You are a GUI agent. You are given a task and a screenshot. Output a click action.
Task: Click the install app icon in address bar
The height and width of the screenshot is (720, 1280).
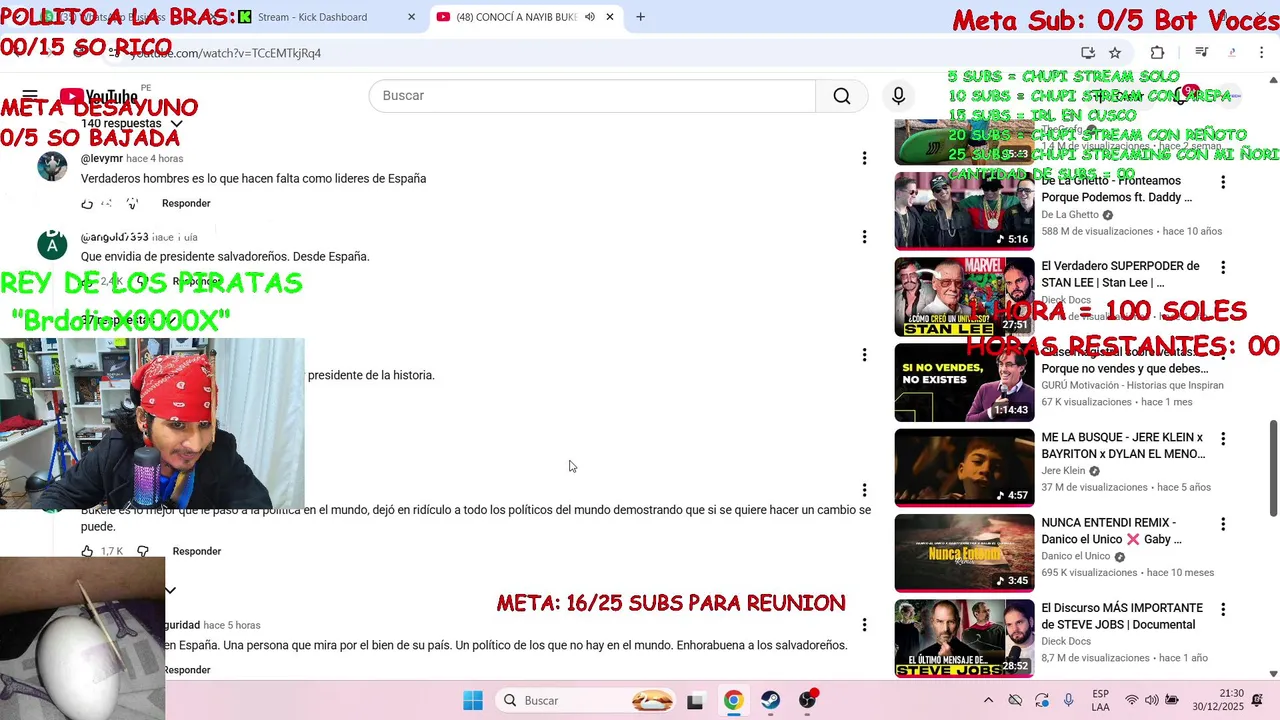click(x=1088, y=53)
